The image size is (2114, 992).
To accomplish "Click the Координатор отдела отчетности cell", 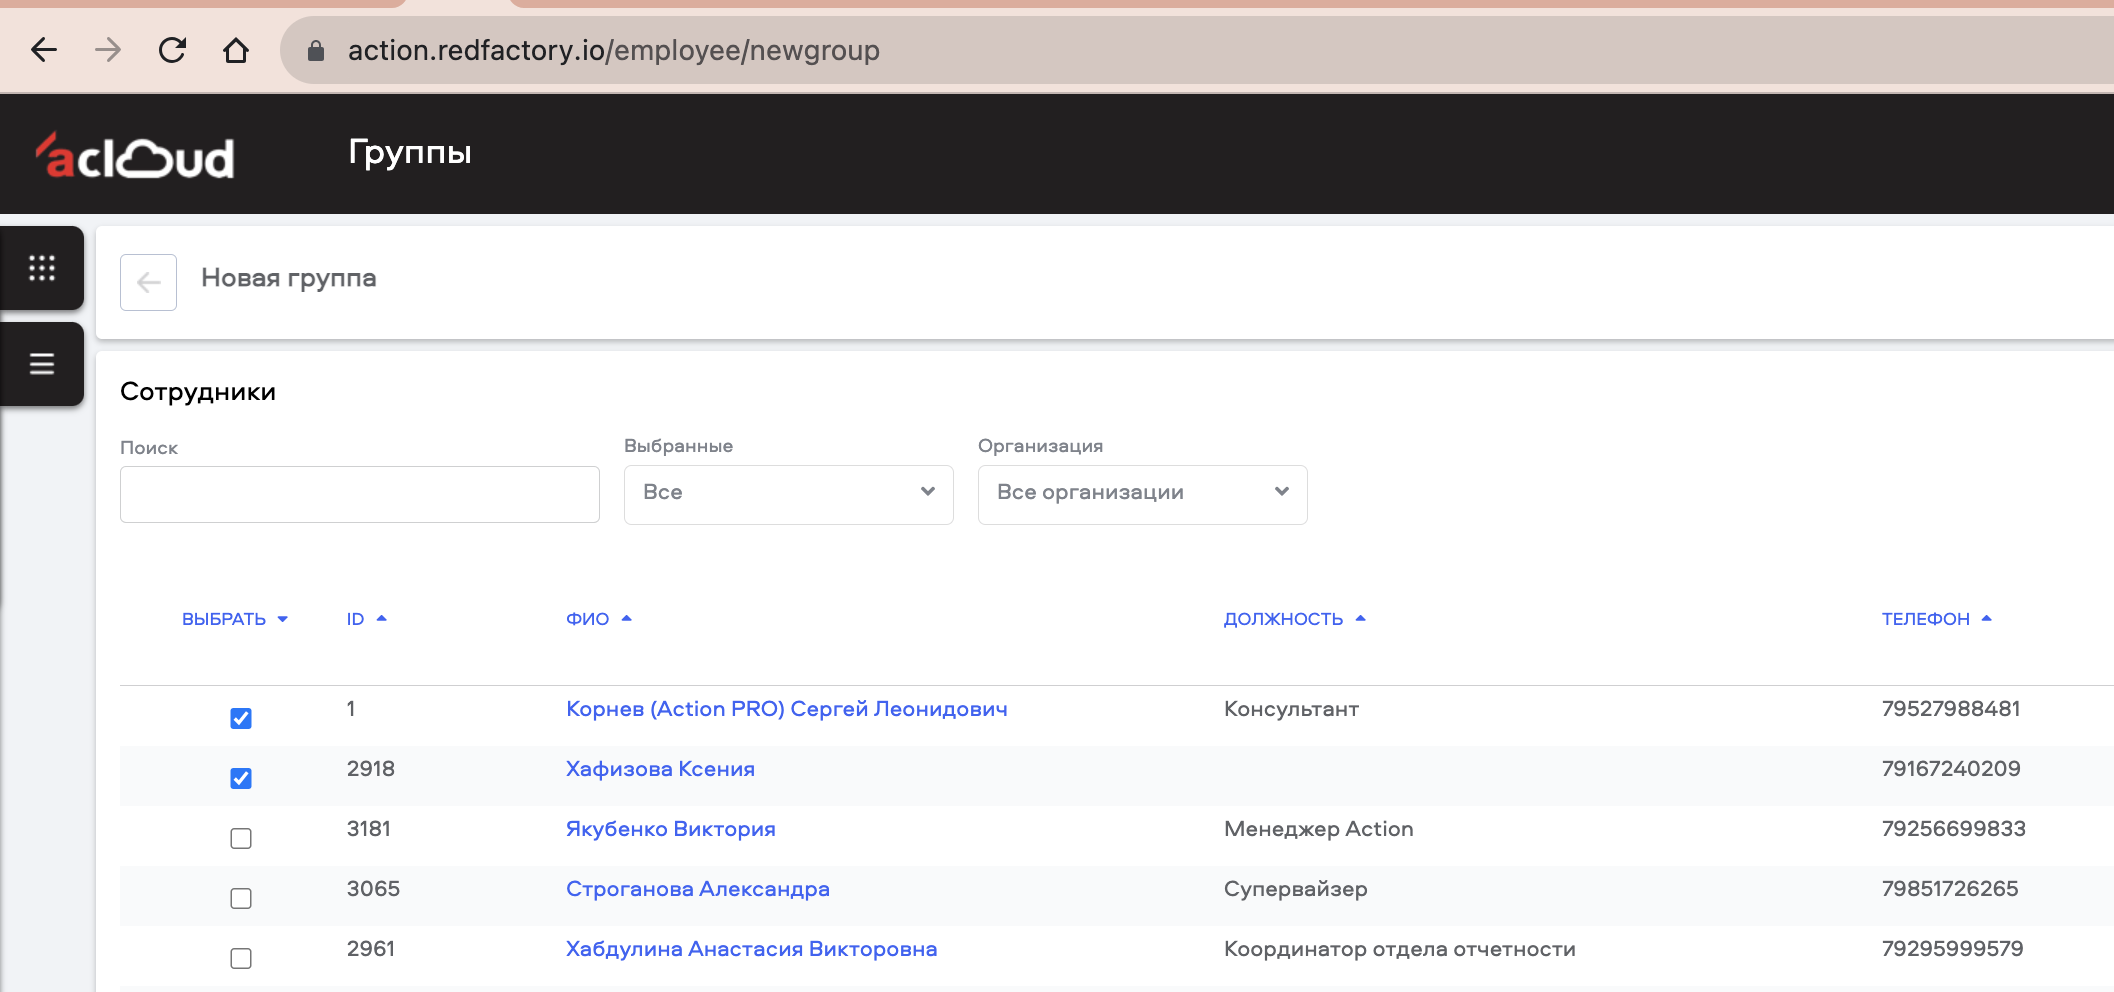I will pos(1400,949).
